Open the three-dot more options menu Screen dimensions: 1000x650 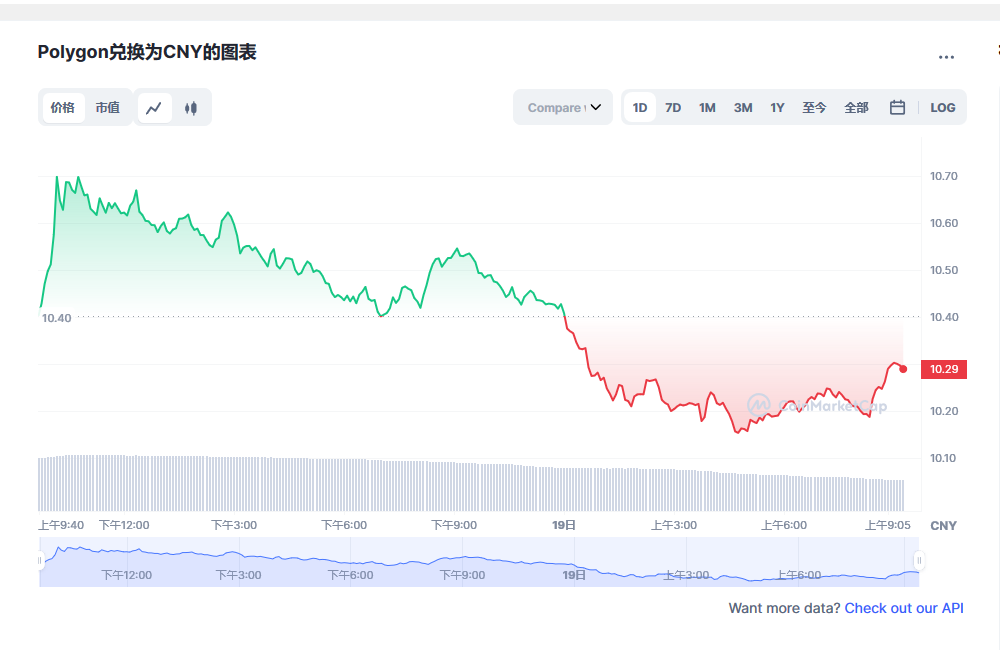click(x=946, y=57)
